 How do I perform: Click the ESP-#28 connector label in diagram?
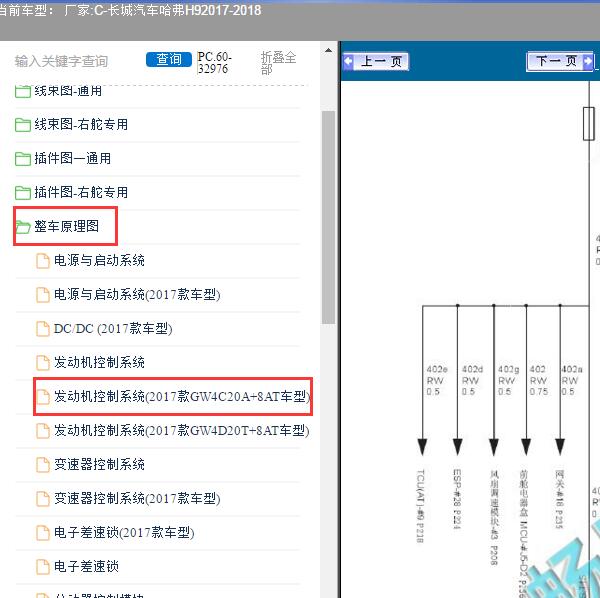(x=457, y=499)
